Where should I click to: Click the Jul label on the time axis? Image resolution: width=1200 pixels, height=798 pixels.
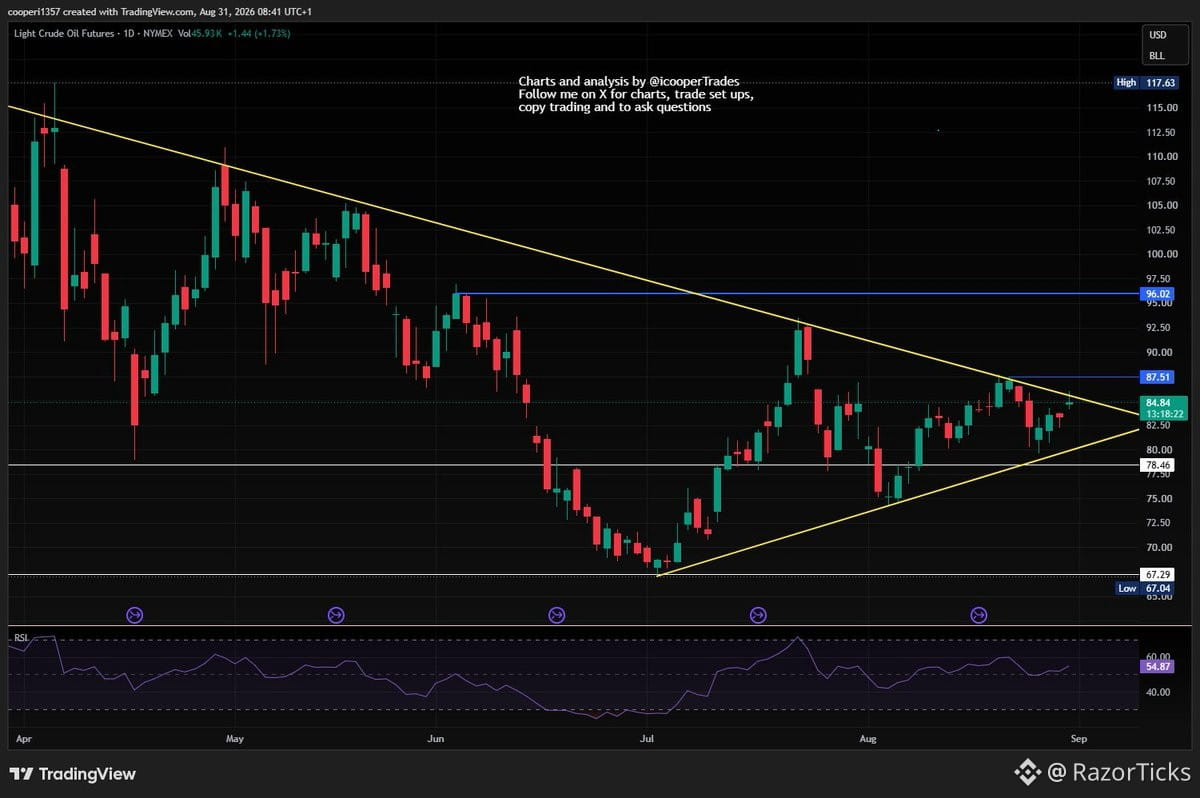[646, 740]
